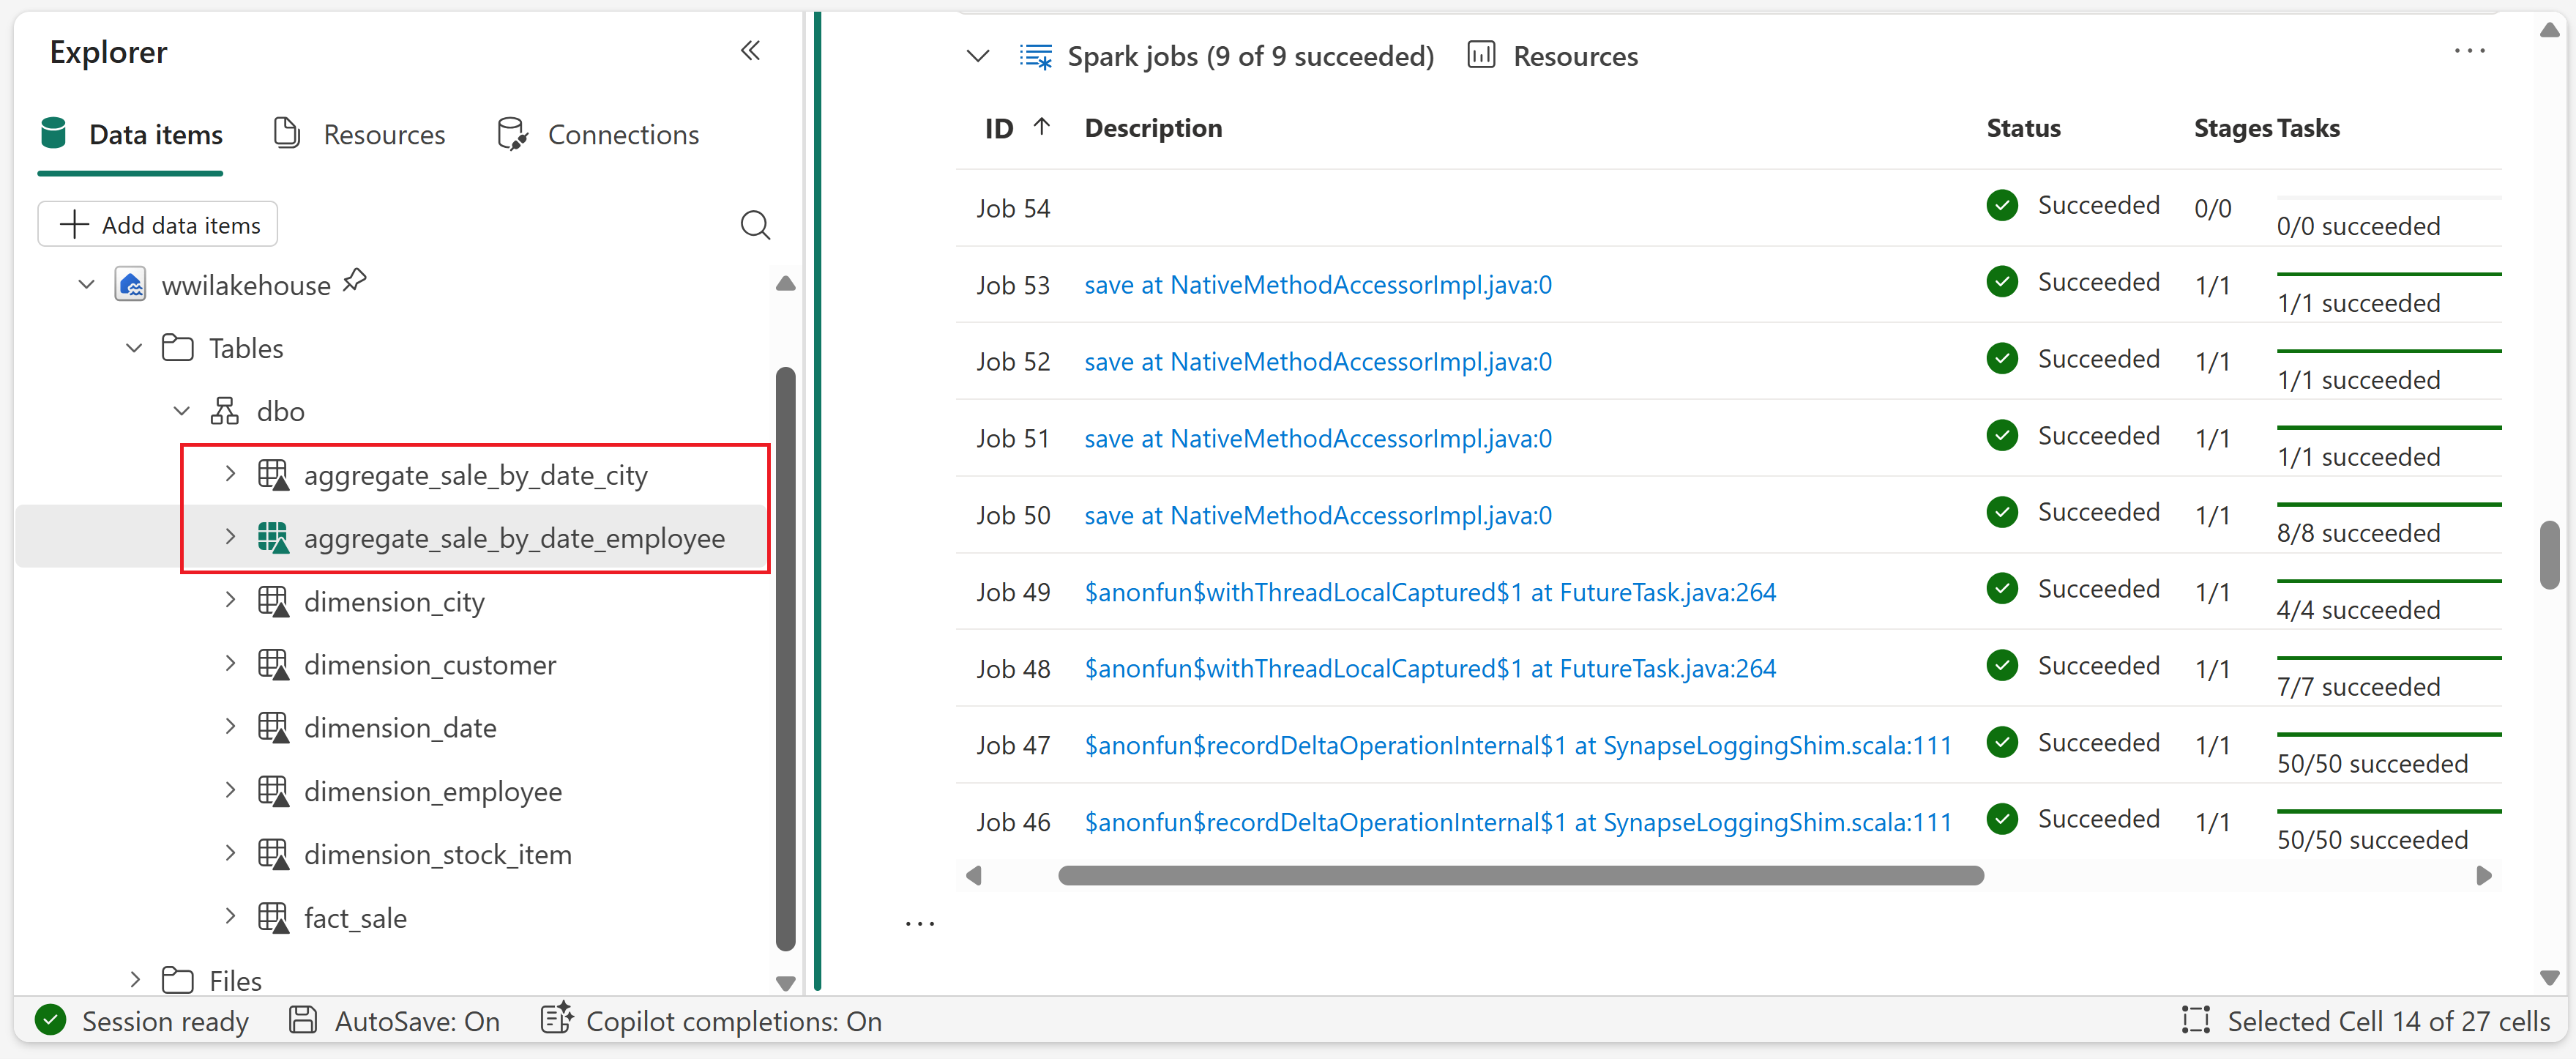Switch to the Resources tab in Explorer
The image size is (2576, 1059).
tap(359, 134)
